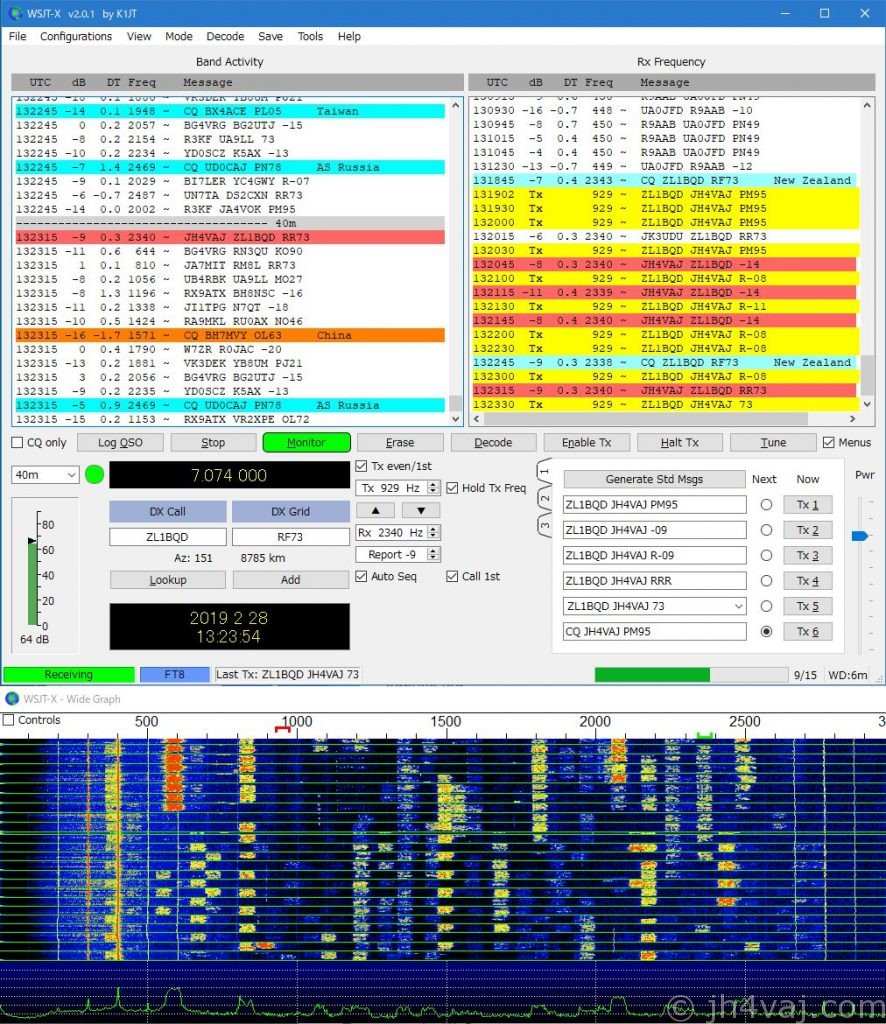
Task: Select Next radio for Tx 6 CQ message
Action: point(767,632)
